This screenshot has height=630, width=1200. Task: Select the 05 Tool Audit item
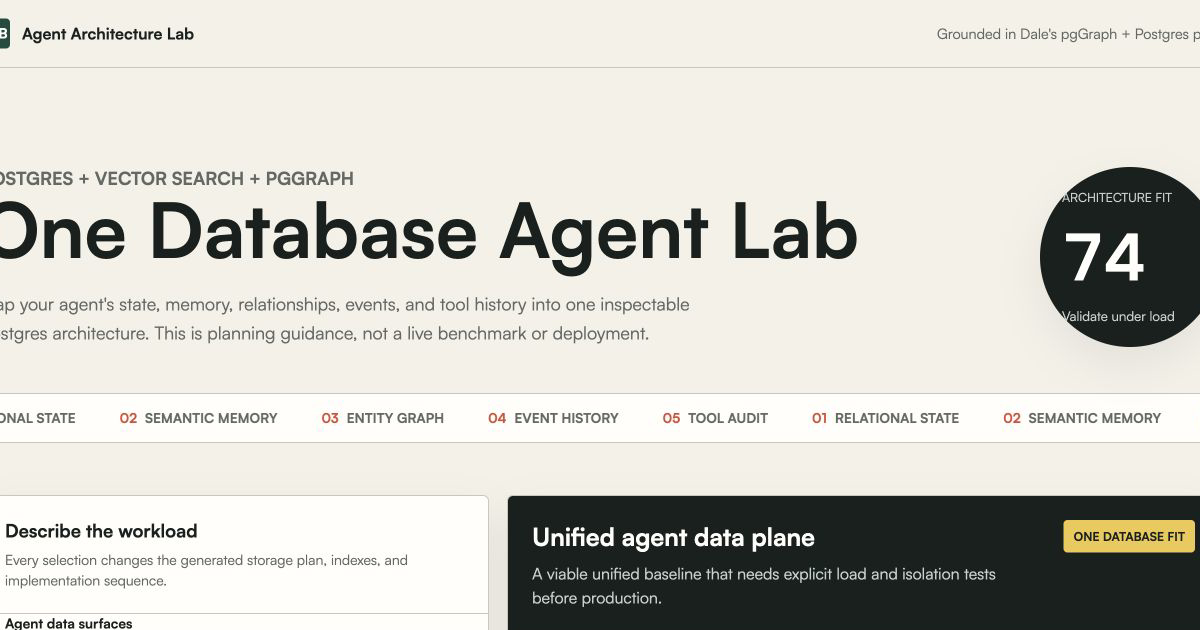pos(715,418)
